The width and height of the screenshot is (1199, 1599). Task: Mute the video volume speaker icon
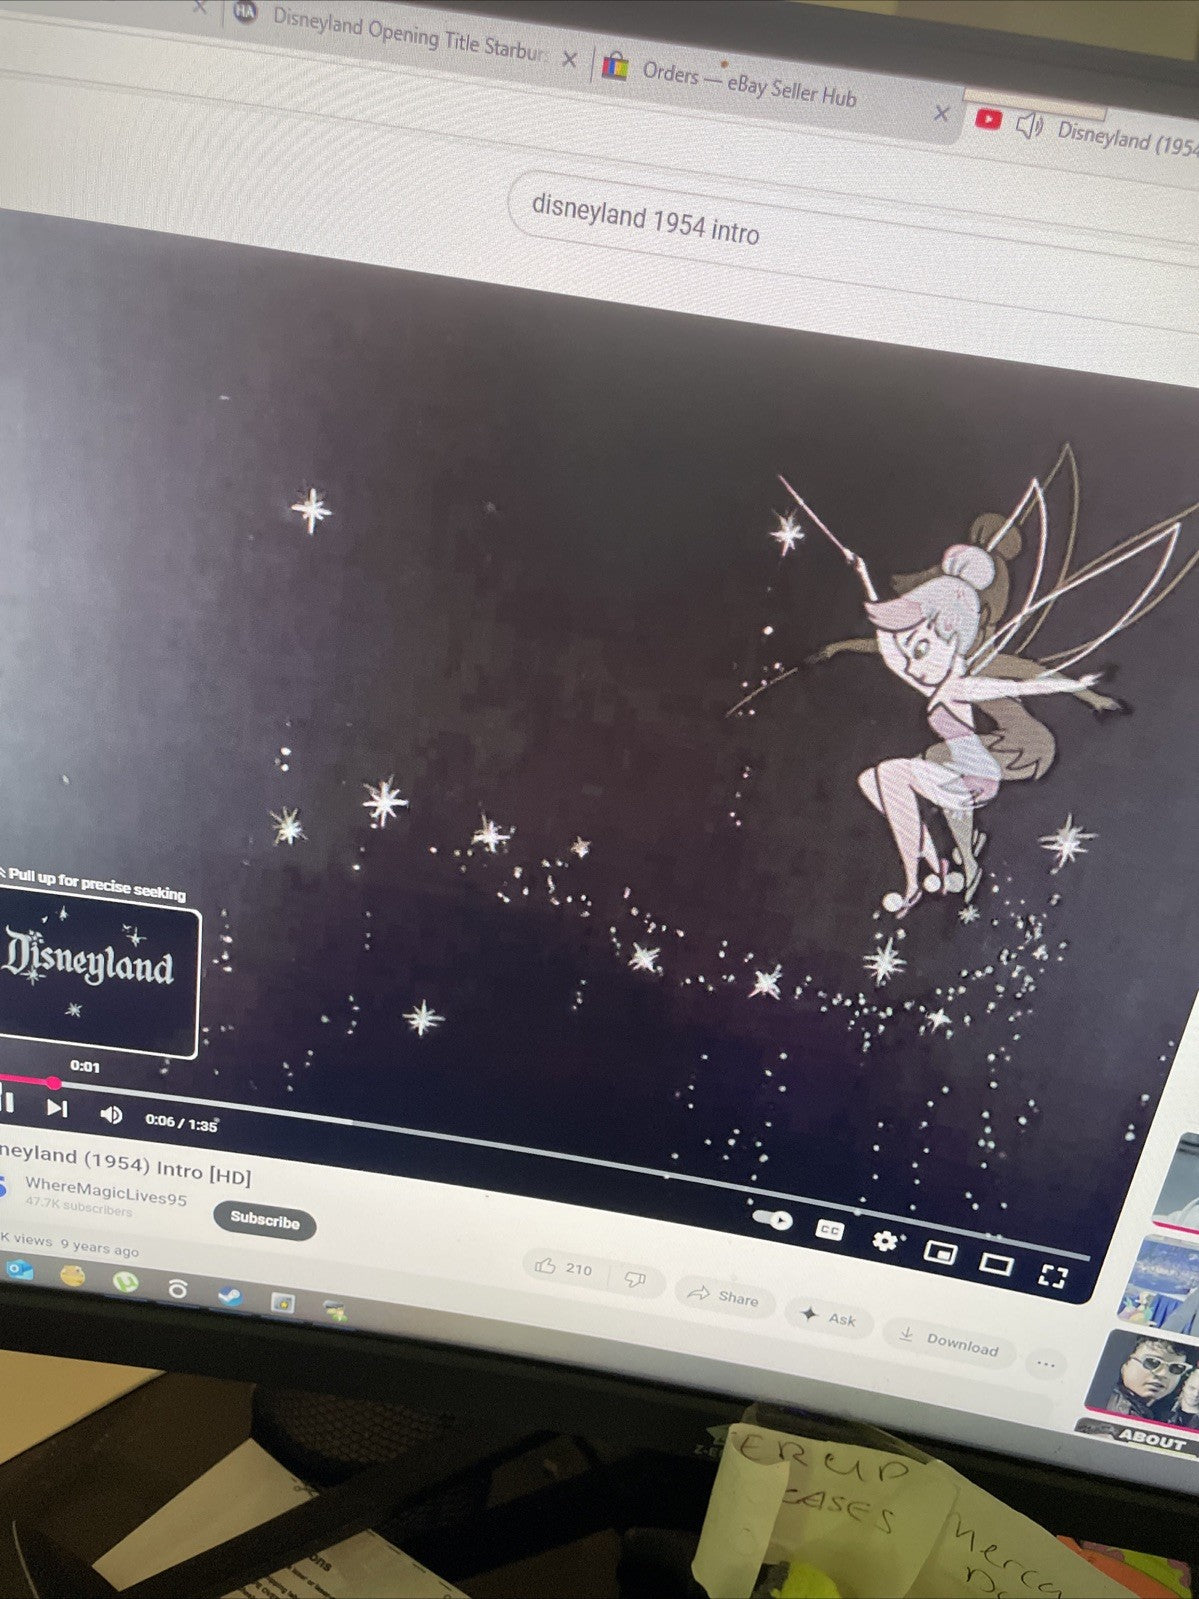pyautogui.click(x=110, y=1113)
